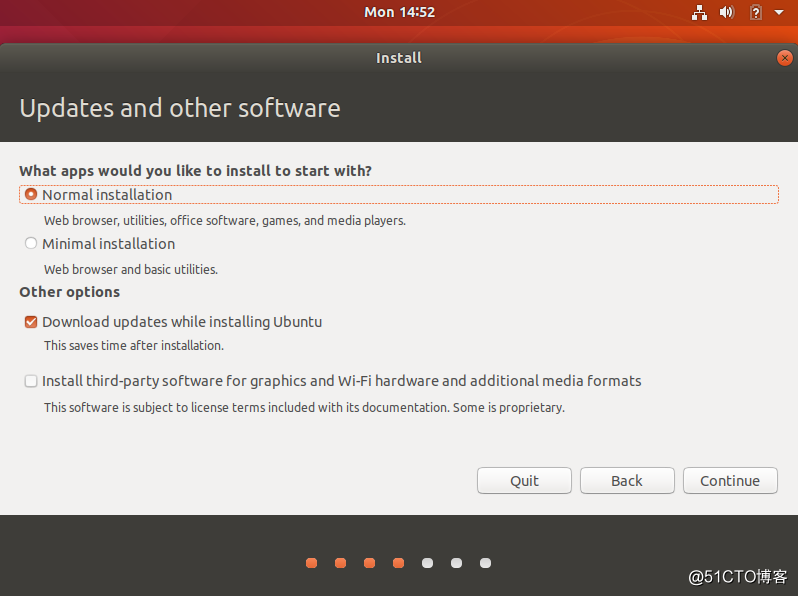Close the Install window
Screen dimensions: 798x596
pos(784,58)
